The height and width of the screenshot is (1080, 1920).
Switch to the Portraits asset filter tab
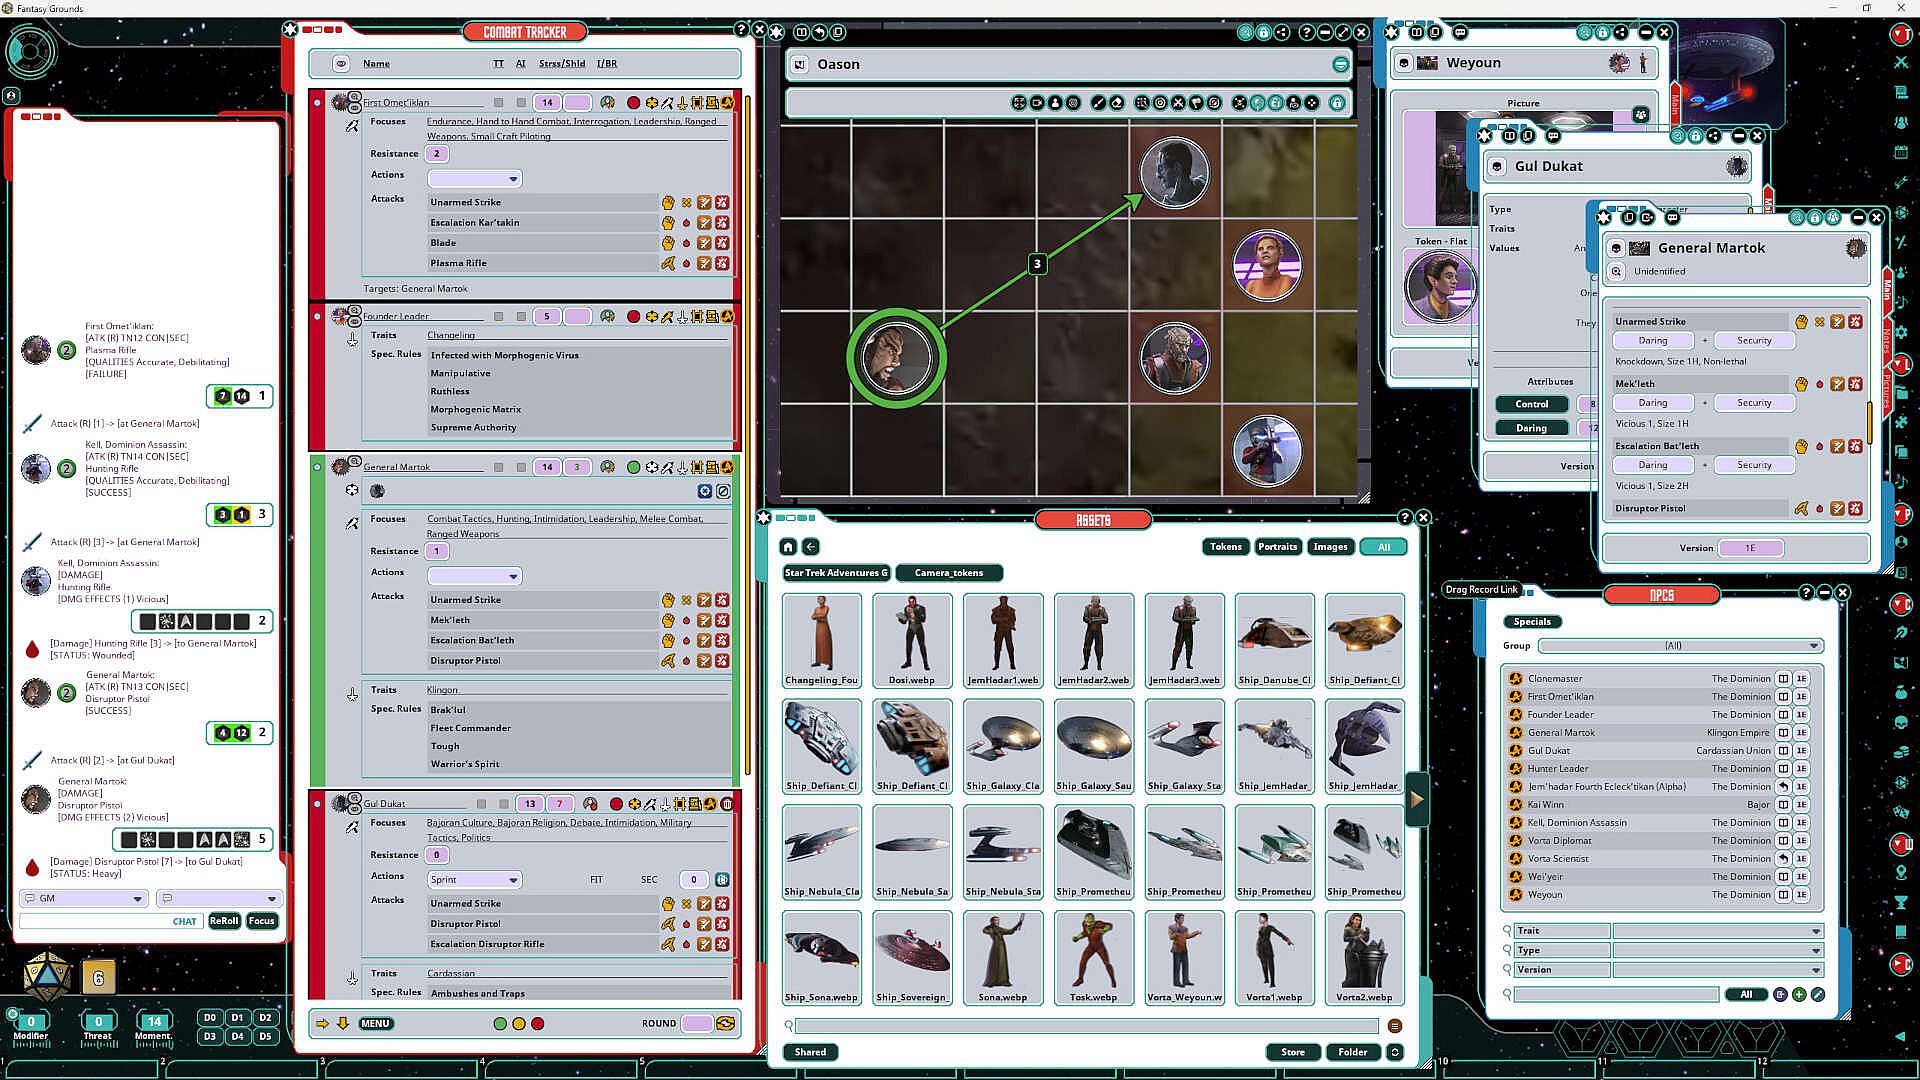[x=1277, y=547]
